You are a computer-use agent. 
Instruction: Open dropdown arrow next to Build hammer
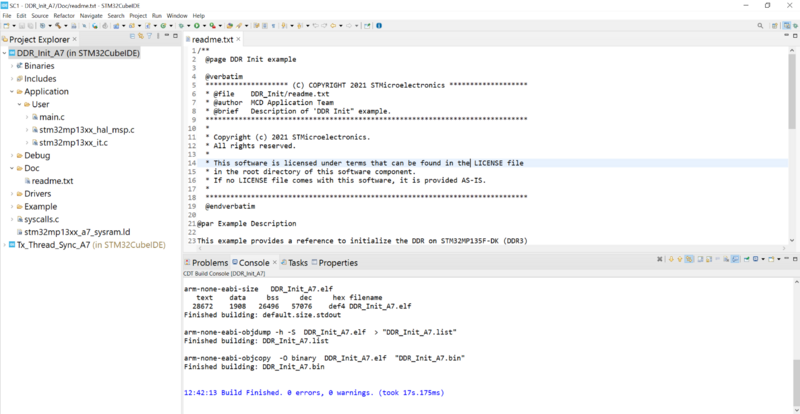[x=66, y=26]
